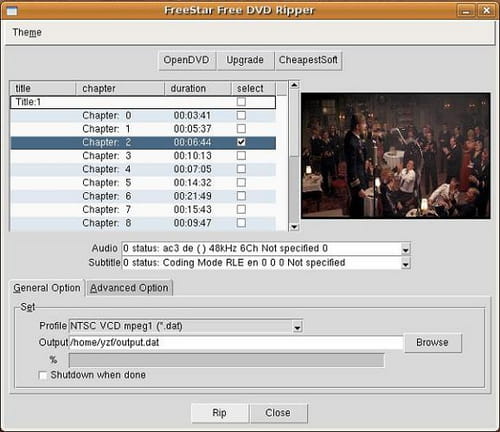Check the Chapter 4 select box
The width and height of the screenshot is (500, 432).
pyautogui.click(x=241, y=169)
